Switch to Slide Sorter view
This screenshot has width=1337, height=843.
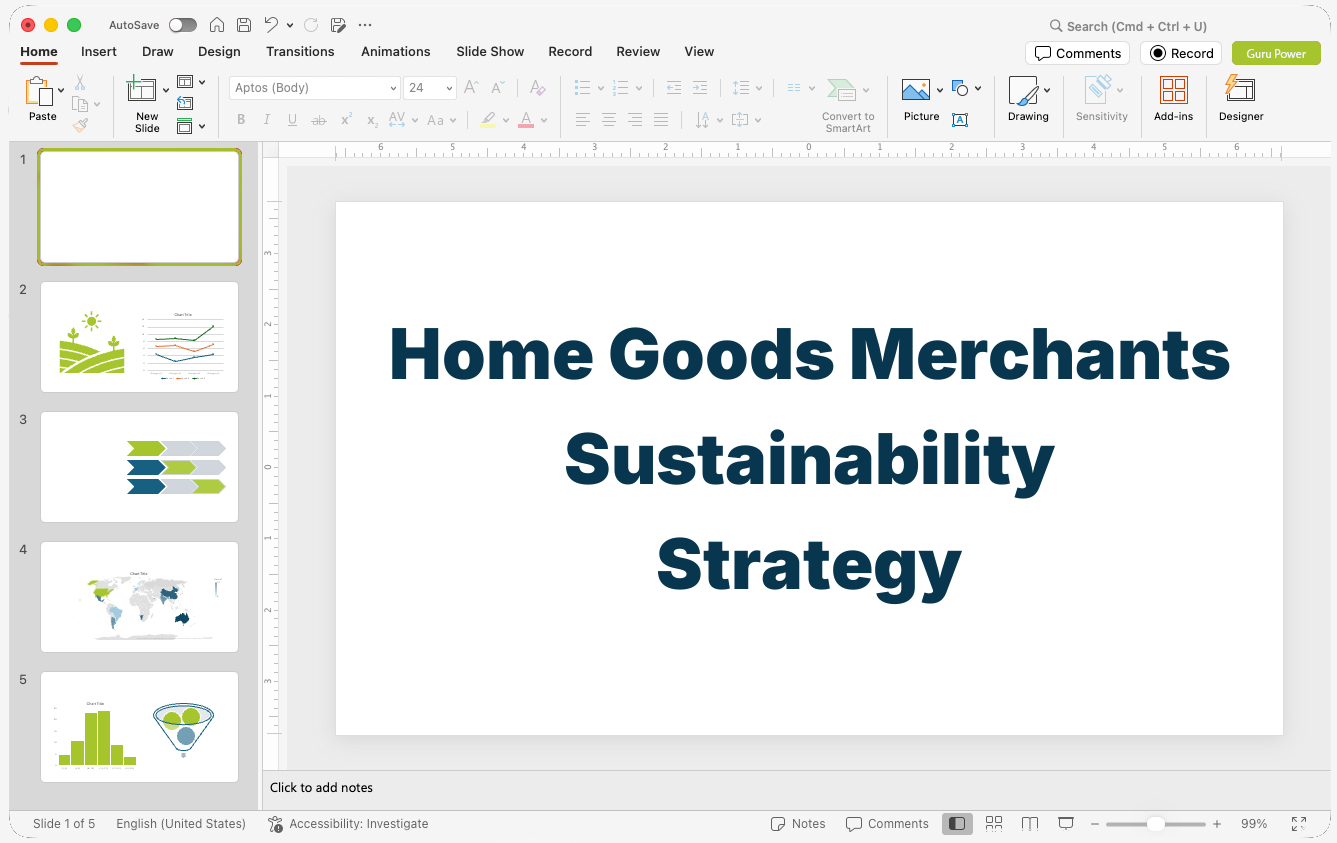[994, 824]
